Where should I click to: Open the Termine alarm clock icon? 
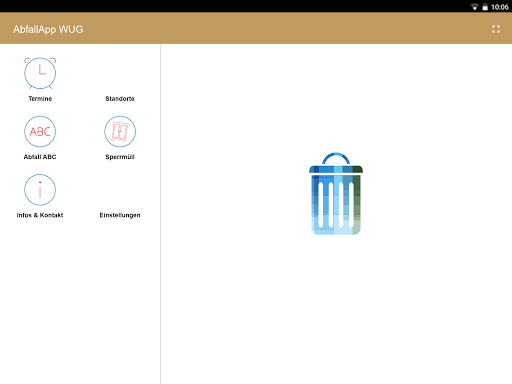point(40,73)
